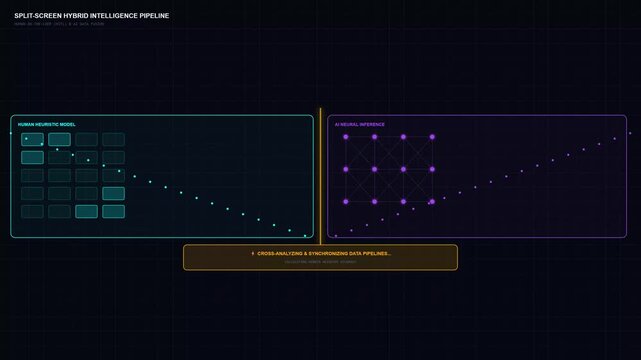Click 'CROSS-ANALYZING & SYNCHRONIZING DATA PIPELINES...' status text
The height and width of the screenshot is (360, 641).
pyautogui.click(x=324, y=253)
